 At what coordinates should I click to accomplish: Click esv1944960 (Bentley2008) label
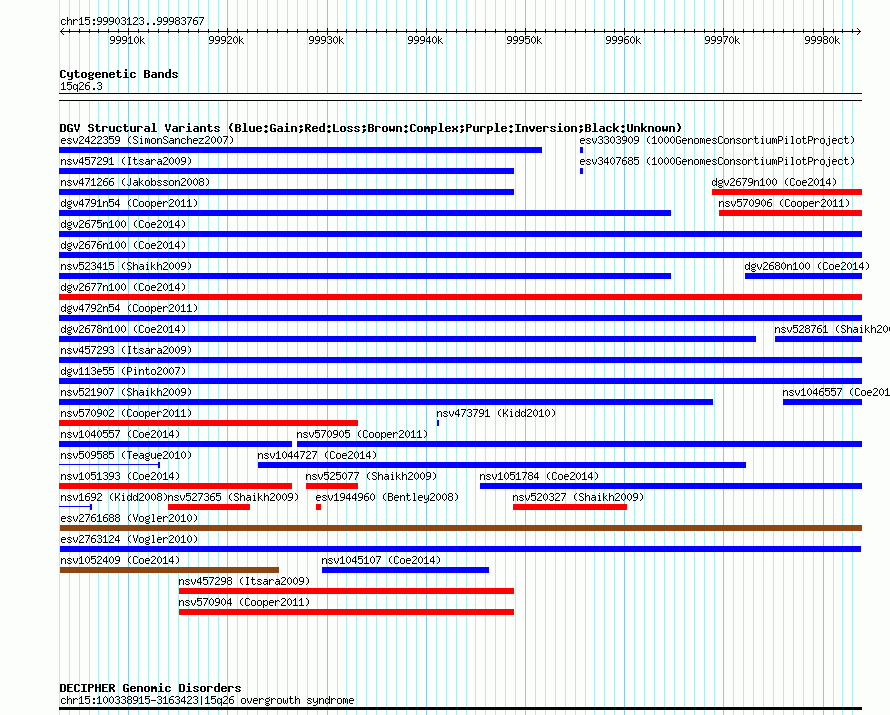387,497
